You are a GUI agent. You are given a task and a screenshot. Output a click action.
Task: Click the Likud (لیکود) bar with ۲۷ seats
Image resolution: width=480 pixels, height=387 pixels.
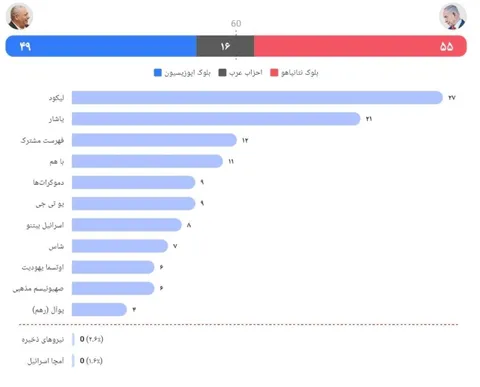click(x=257, y=98)
